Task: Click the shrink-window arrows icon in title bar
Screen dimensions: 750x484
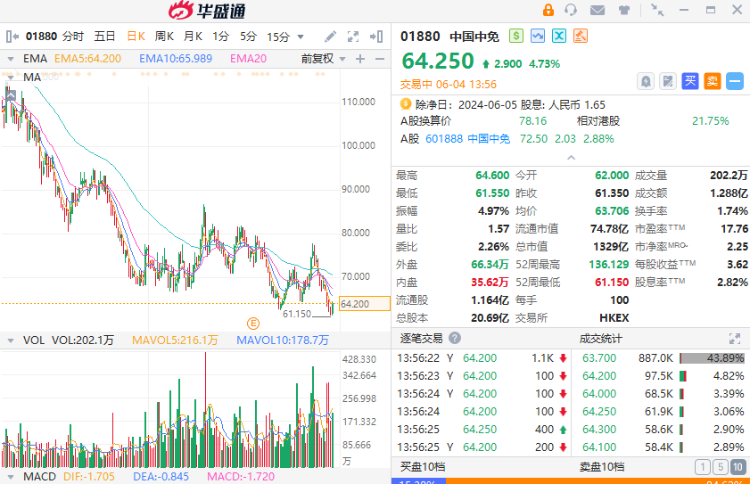Action: pyautogui.click(x=657, y=10)
